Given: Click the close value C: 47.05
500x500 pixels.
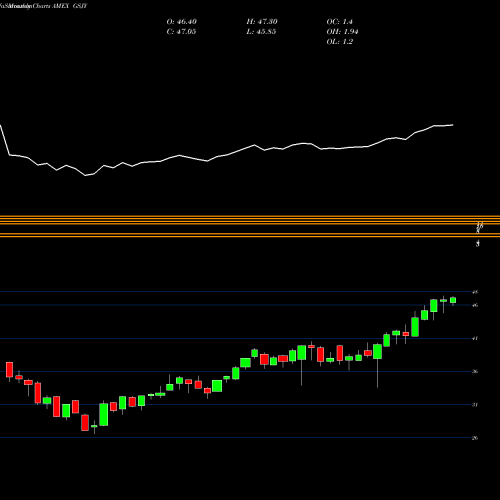Looking at the screenshot, I should [x=181, y=32].
